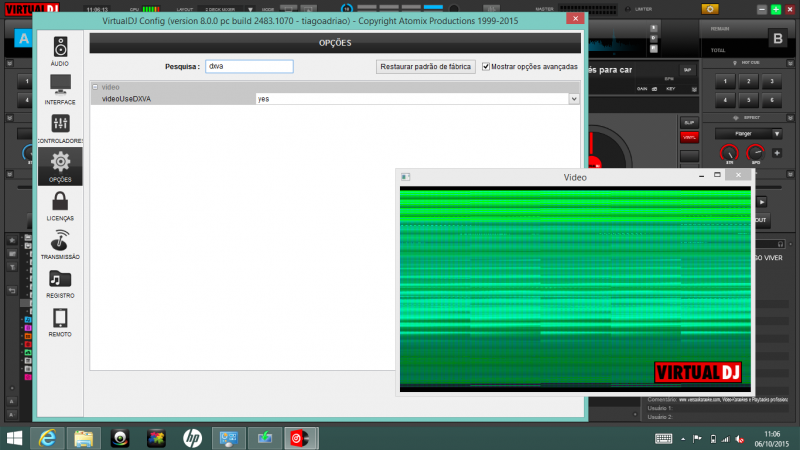Trigger hot cue 5 on deck B
The height and width of the screenshot is (450, 800).
click(x=748, y=100)
